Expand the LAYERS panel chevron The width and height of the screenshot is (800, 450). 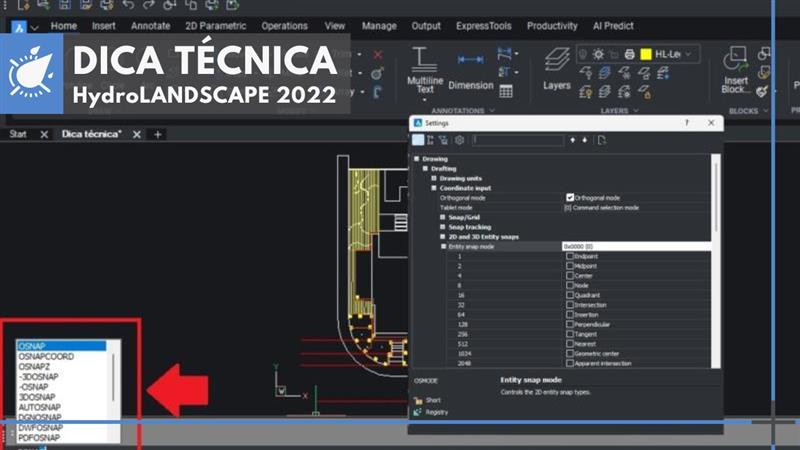point(636,111)
